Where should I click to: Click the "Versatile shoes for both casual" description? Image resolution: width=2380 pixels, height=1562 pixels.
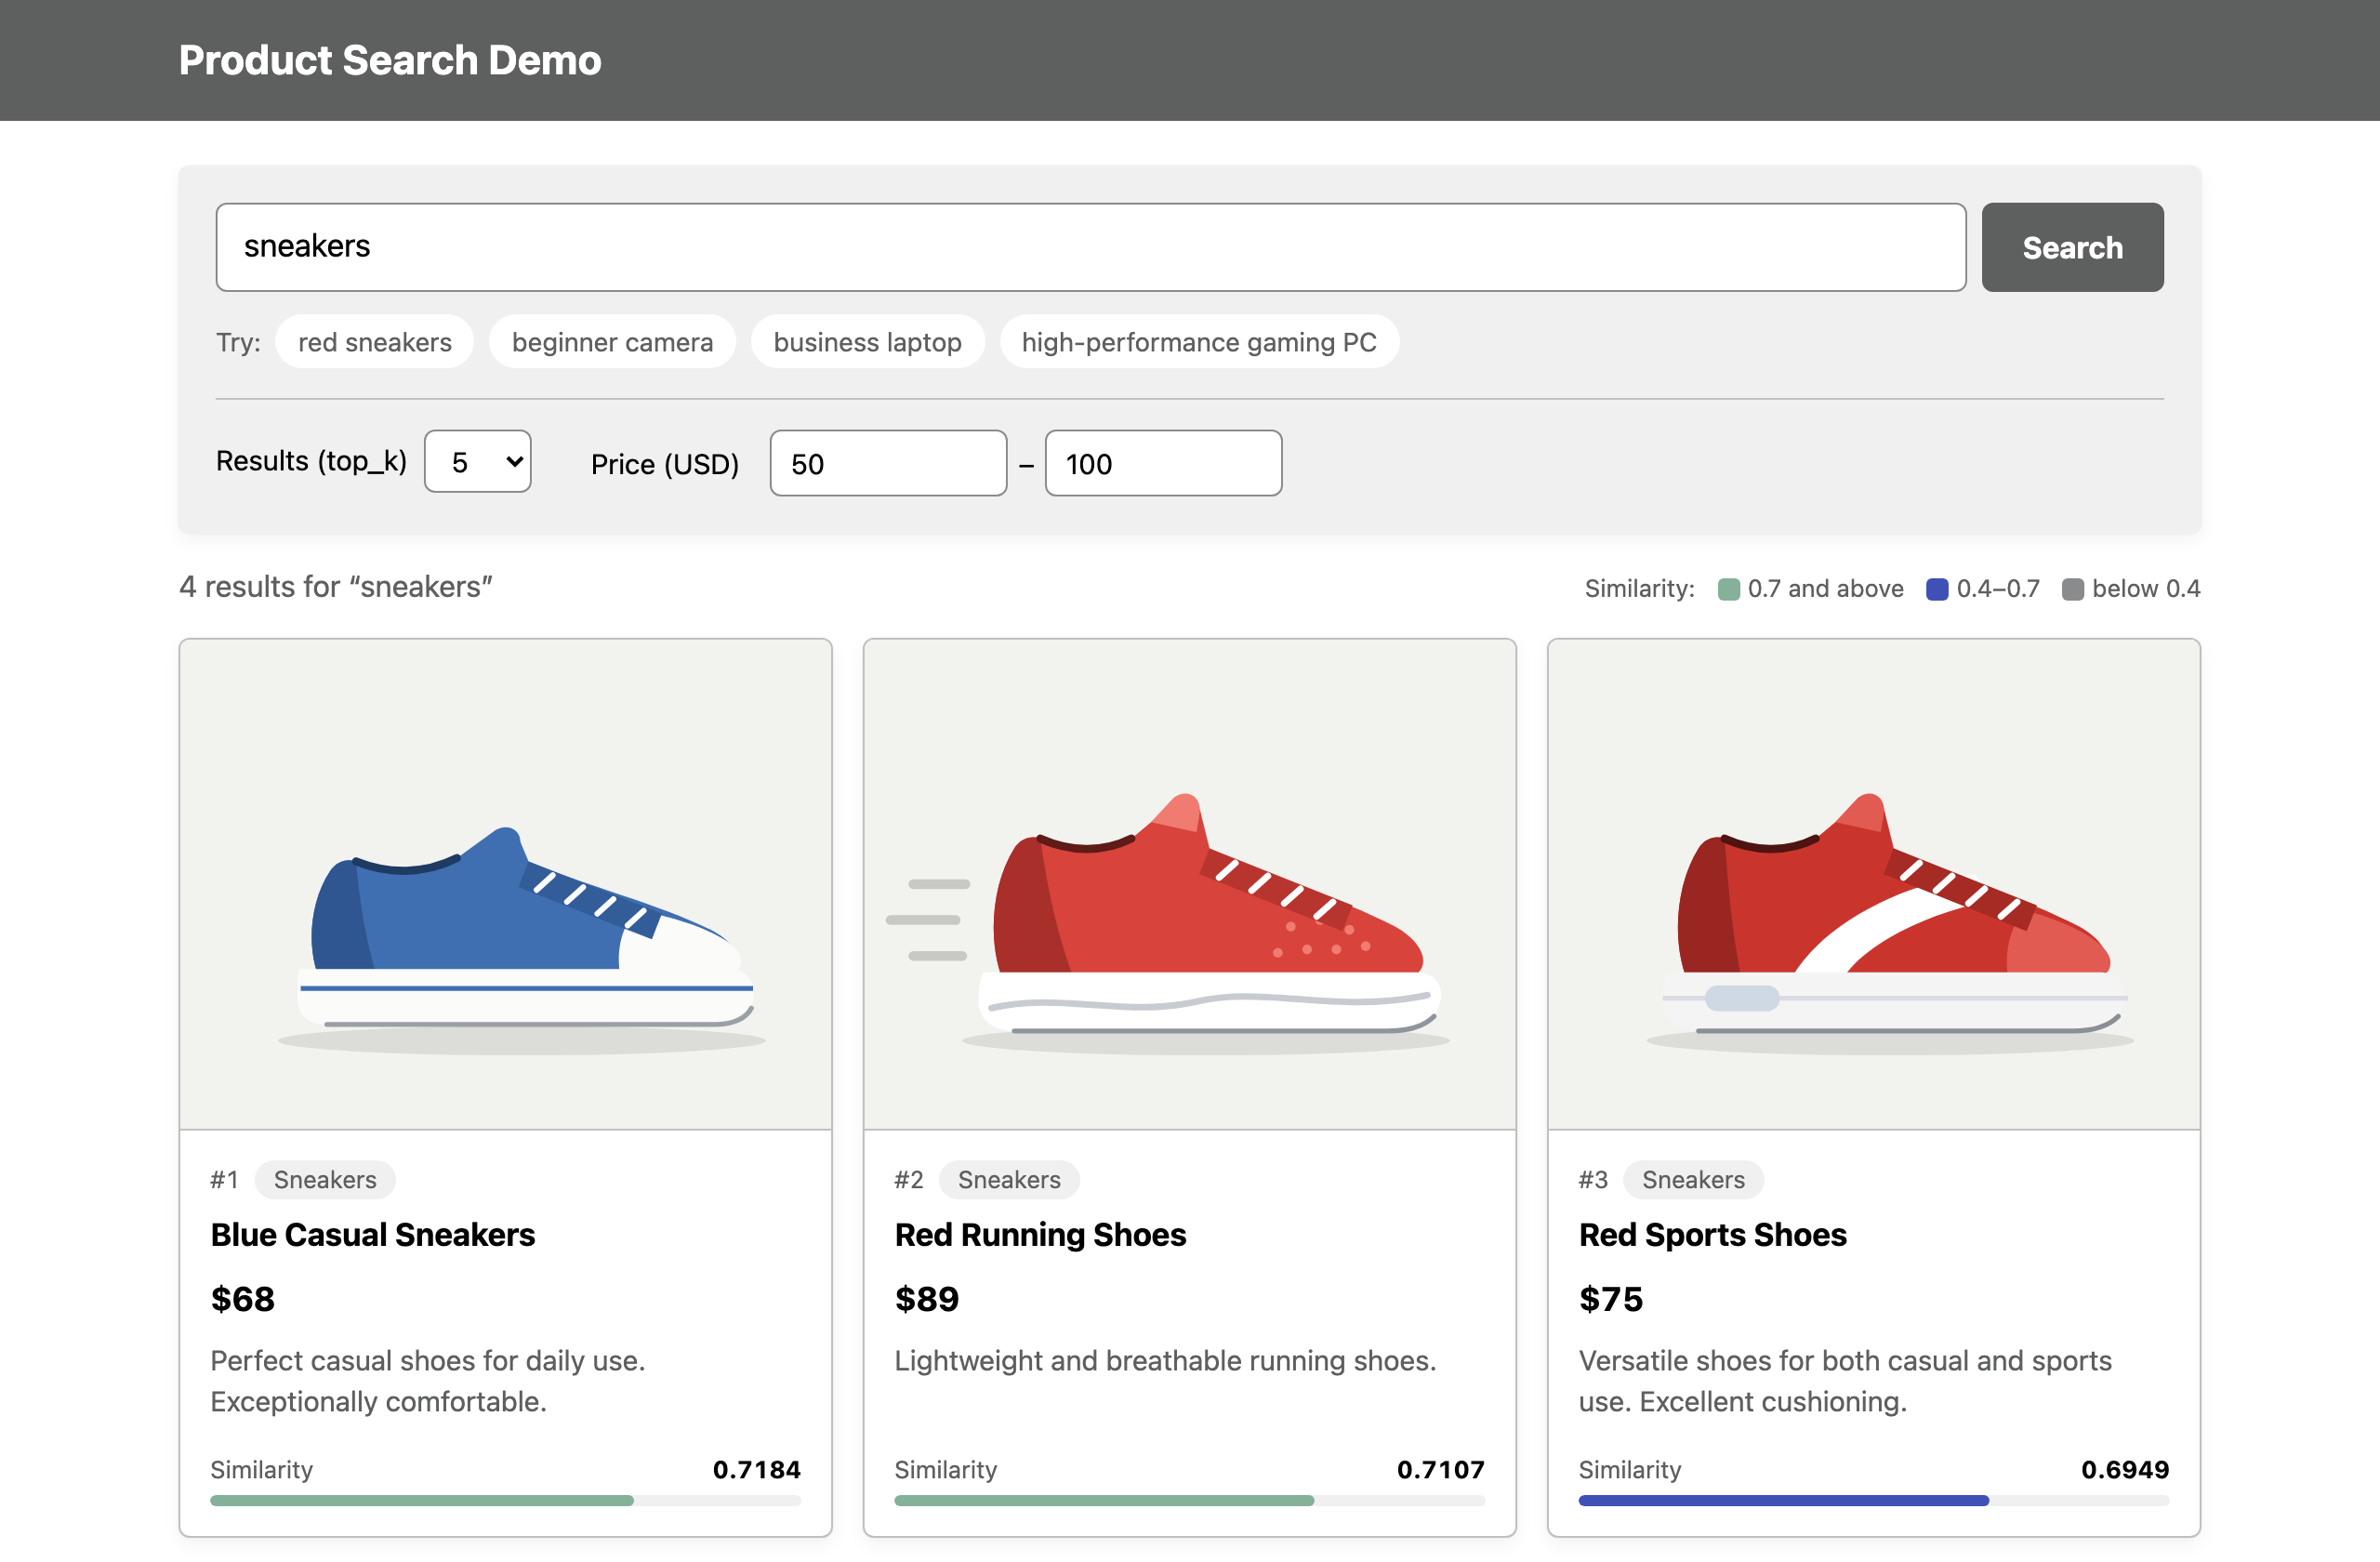[x=1845, y=1381]
